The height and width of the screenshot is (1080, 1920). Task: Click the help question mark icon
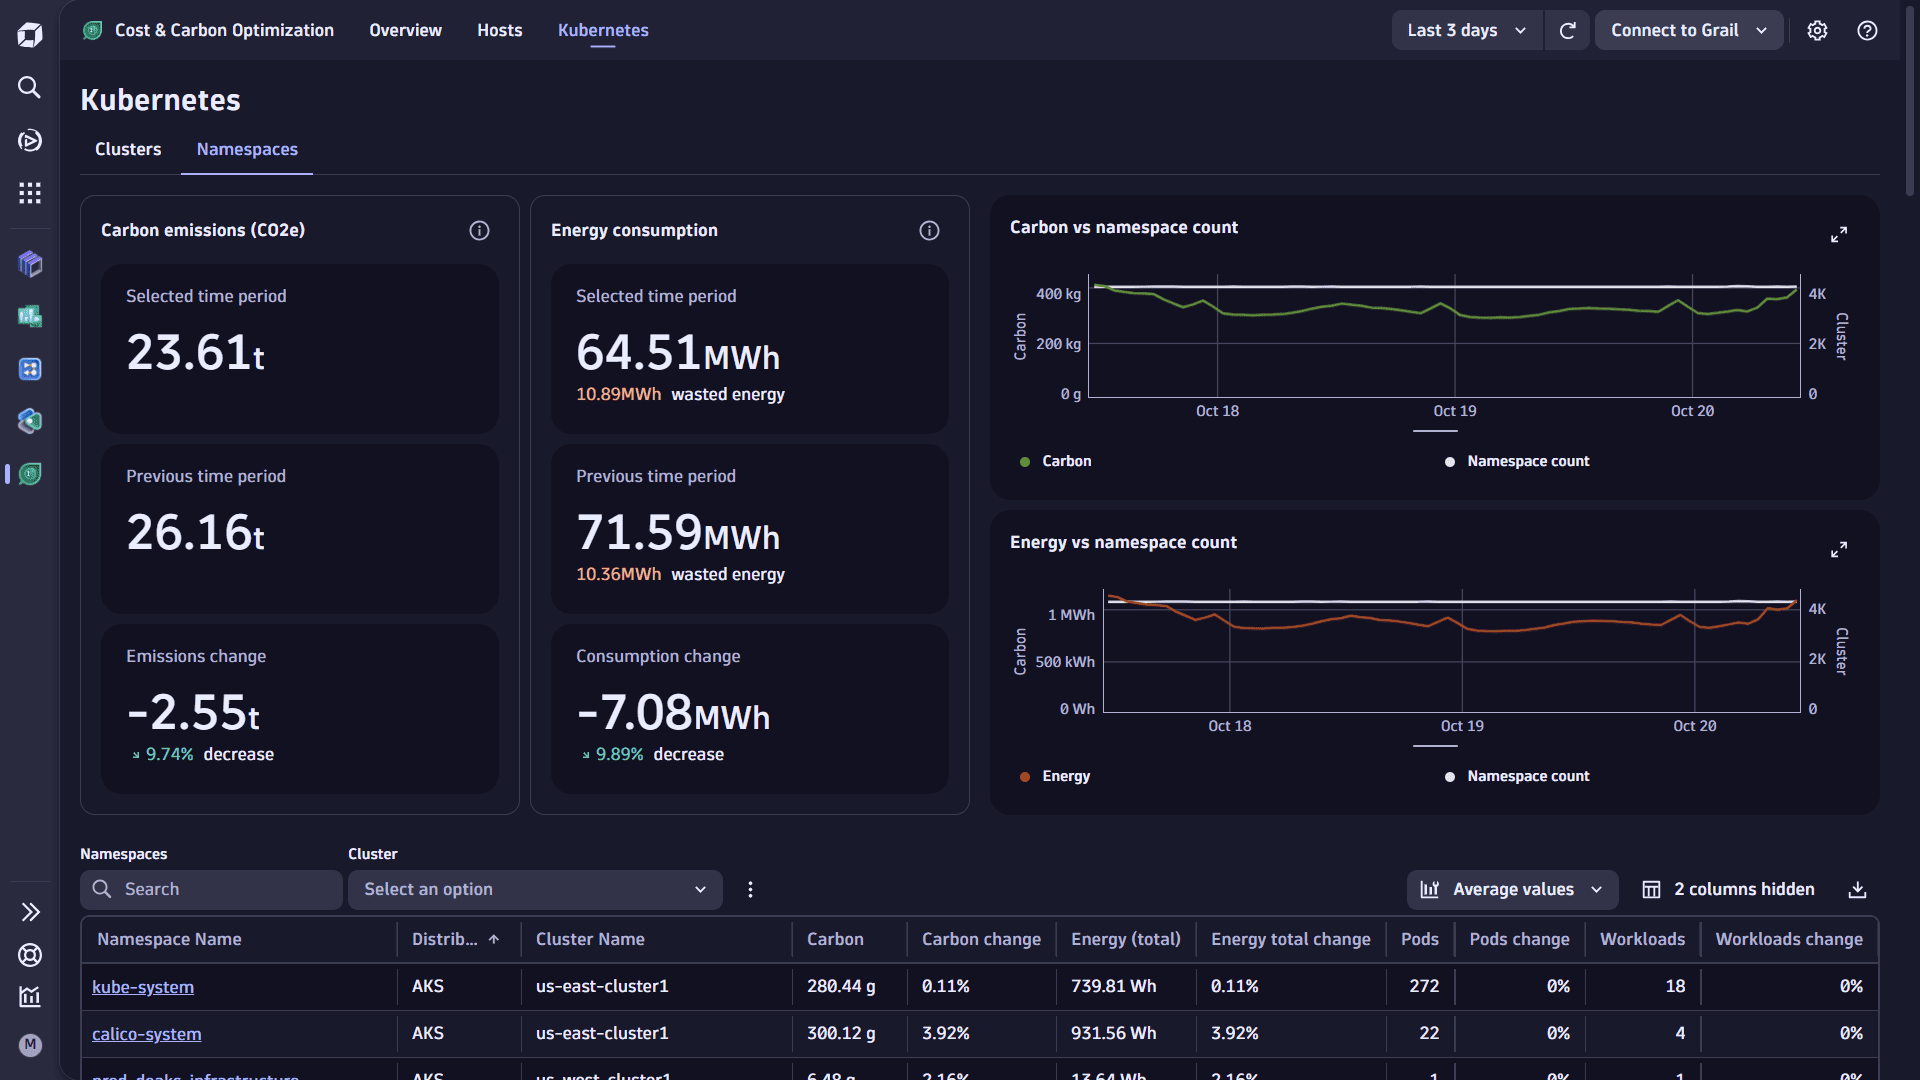[1866, 31]
